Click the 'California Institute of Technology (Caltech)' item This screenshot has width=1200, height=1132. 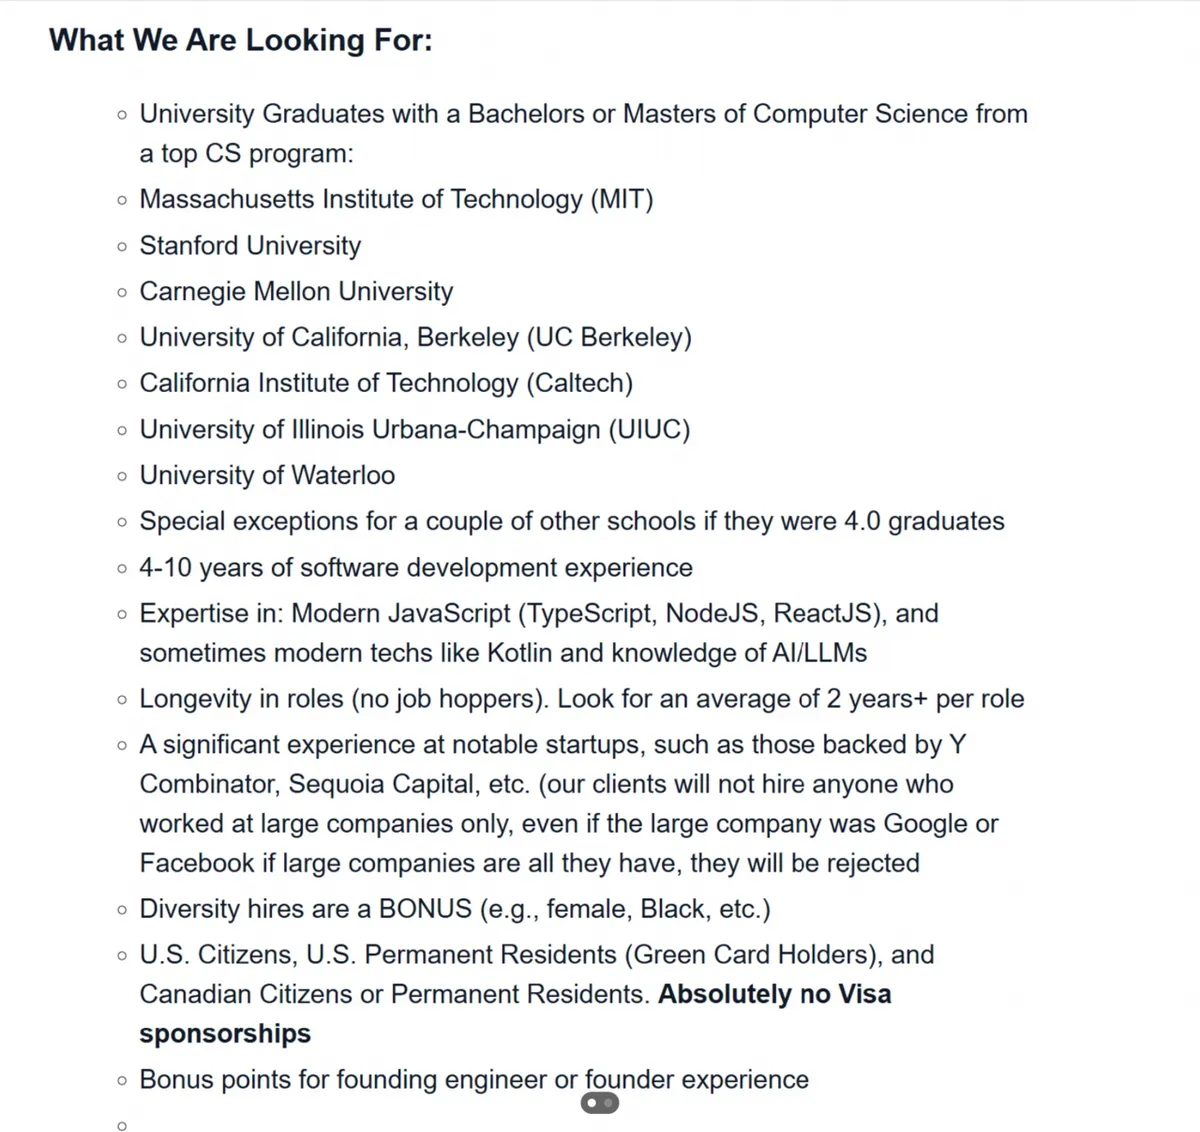(x=386, y=383)
